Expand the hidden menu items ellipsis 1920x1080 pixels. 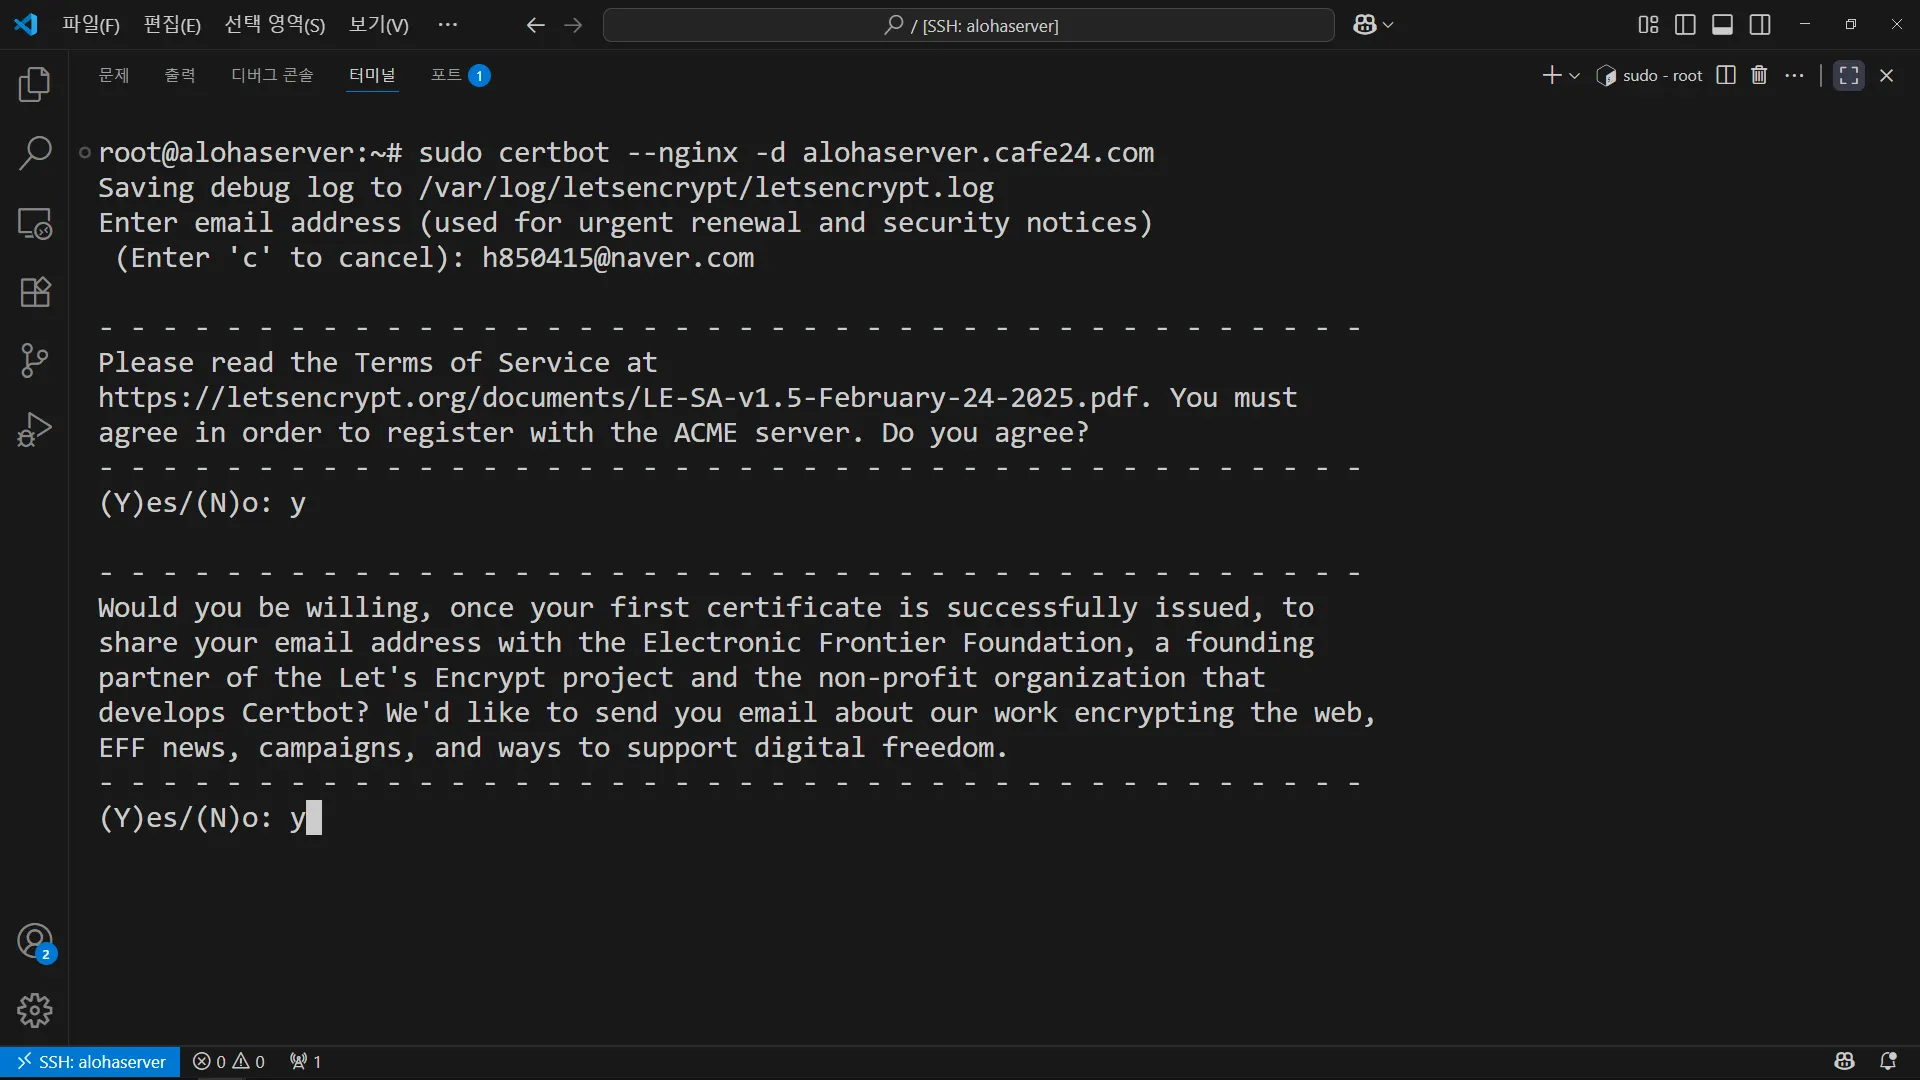(447, 25)
